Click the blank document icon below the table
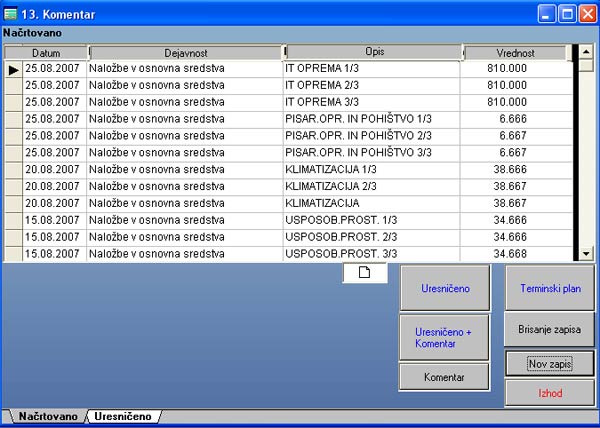The width and height of the screenshot is (600, 428). [x=364, y=273]
